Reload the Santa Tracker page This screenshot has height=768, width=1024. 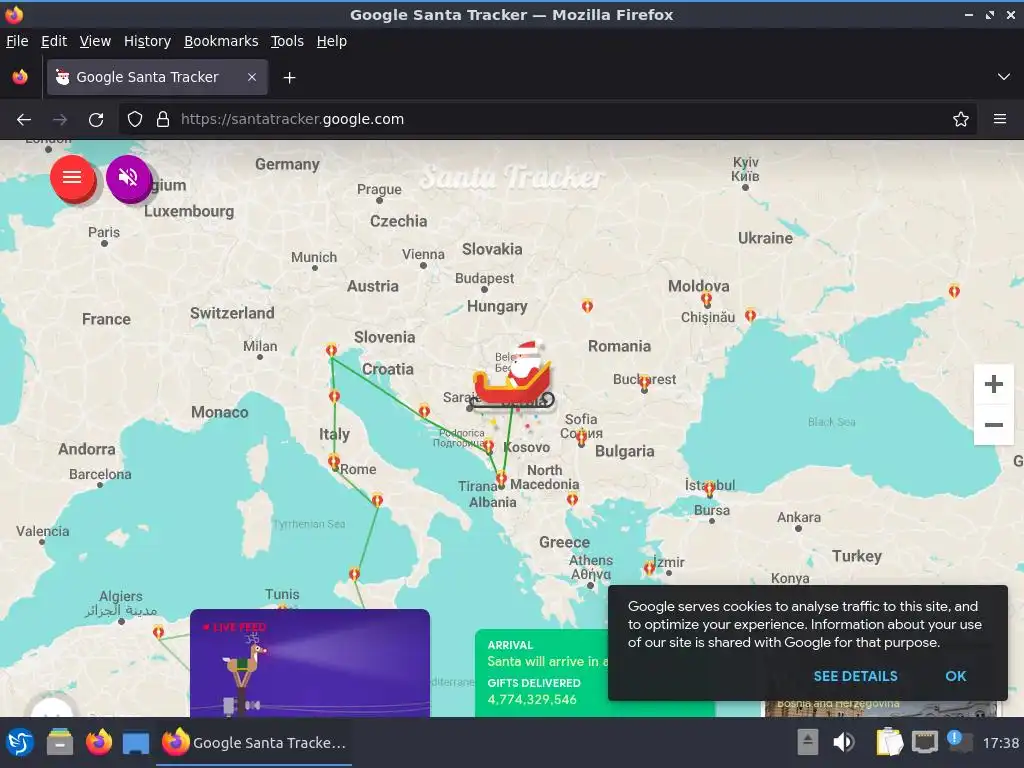(x=96, y=120)
